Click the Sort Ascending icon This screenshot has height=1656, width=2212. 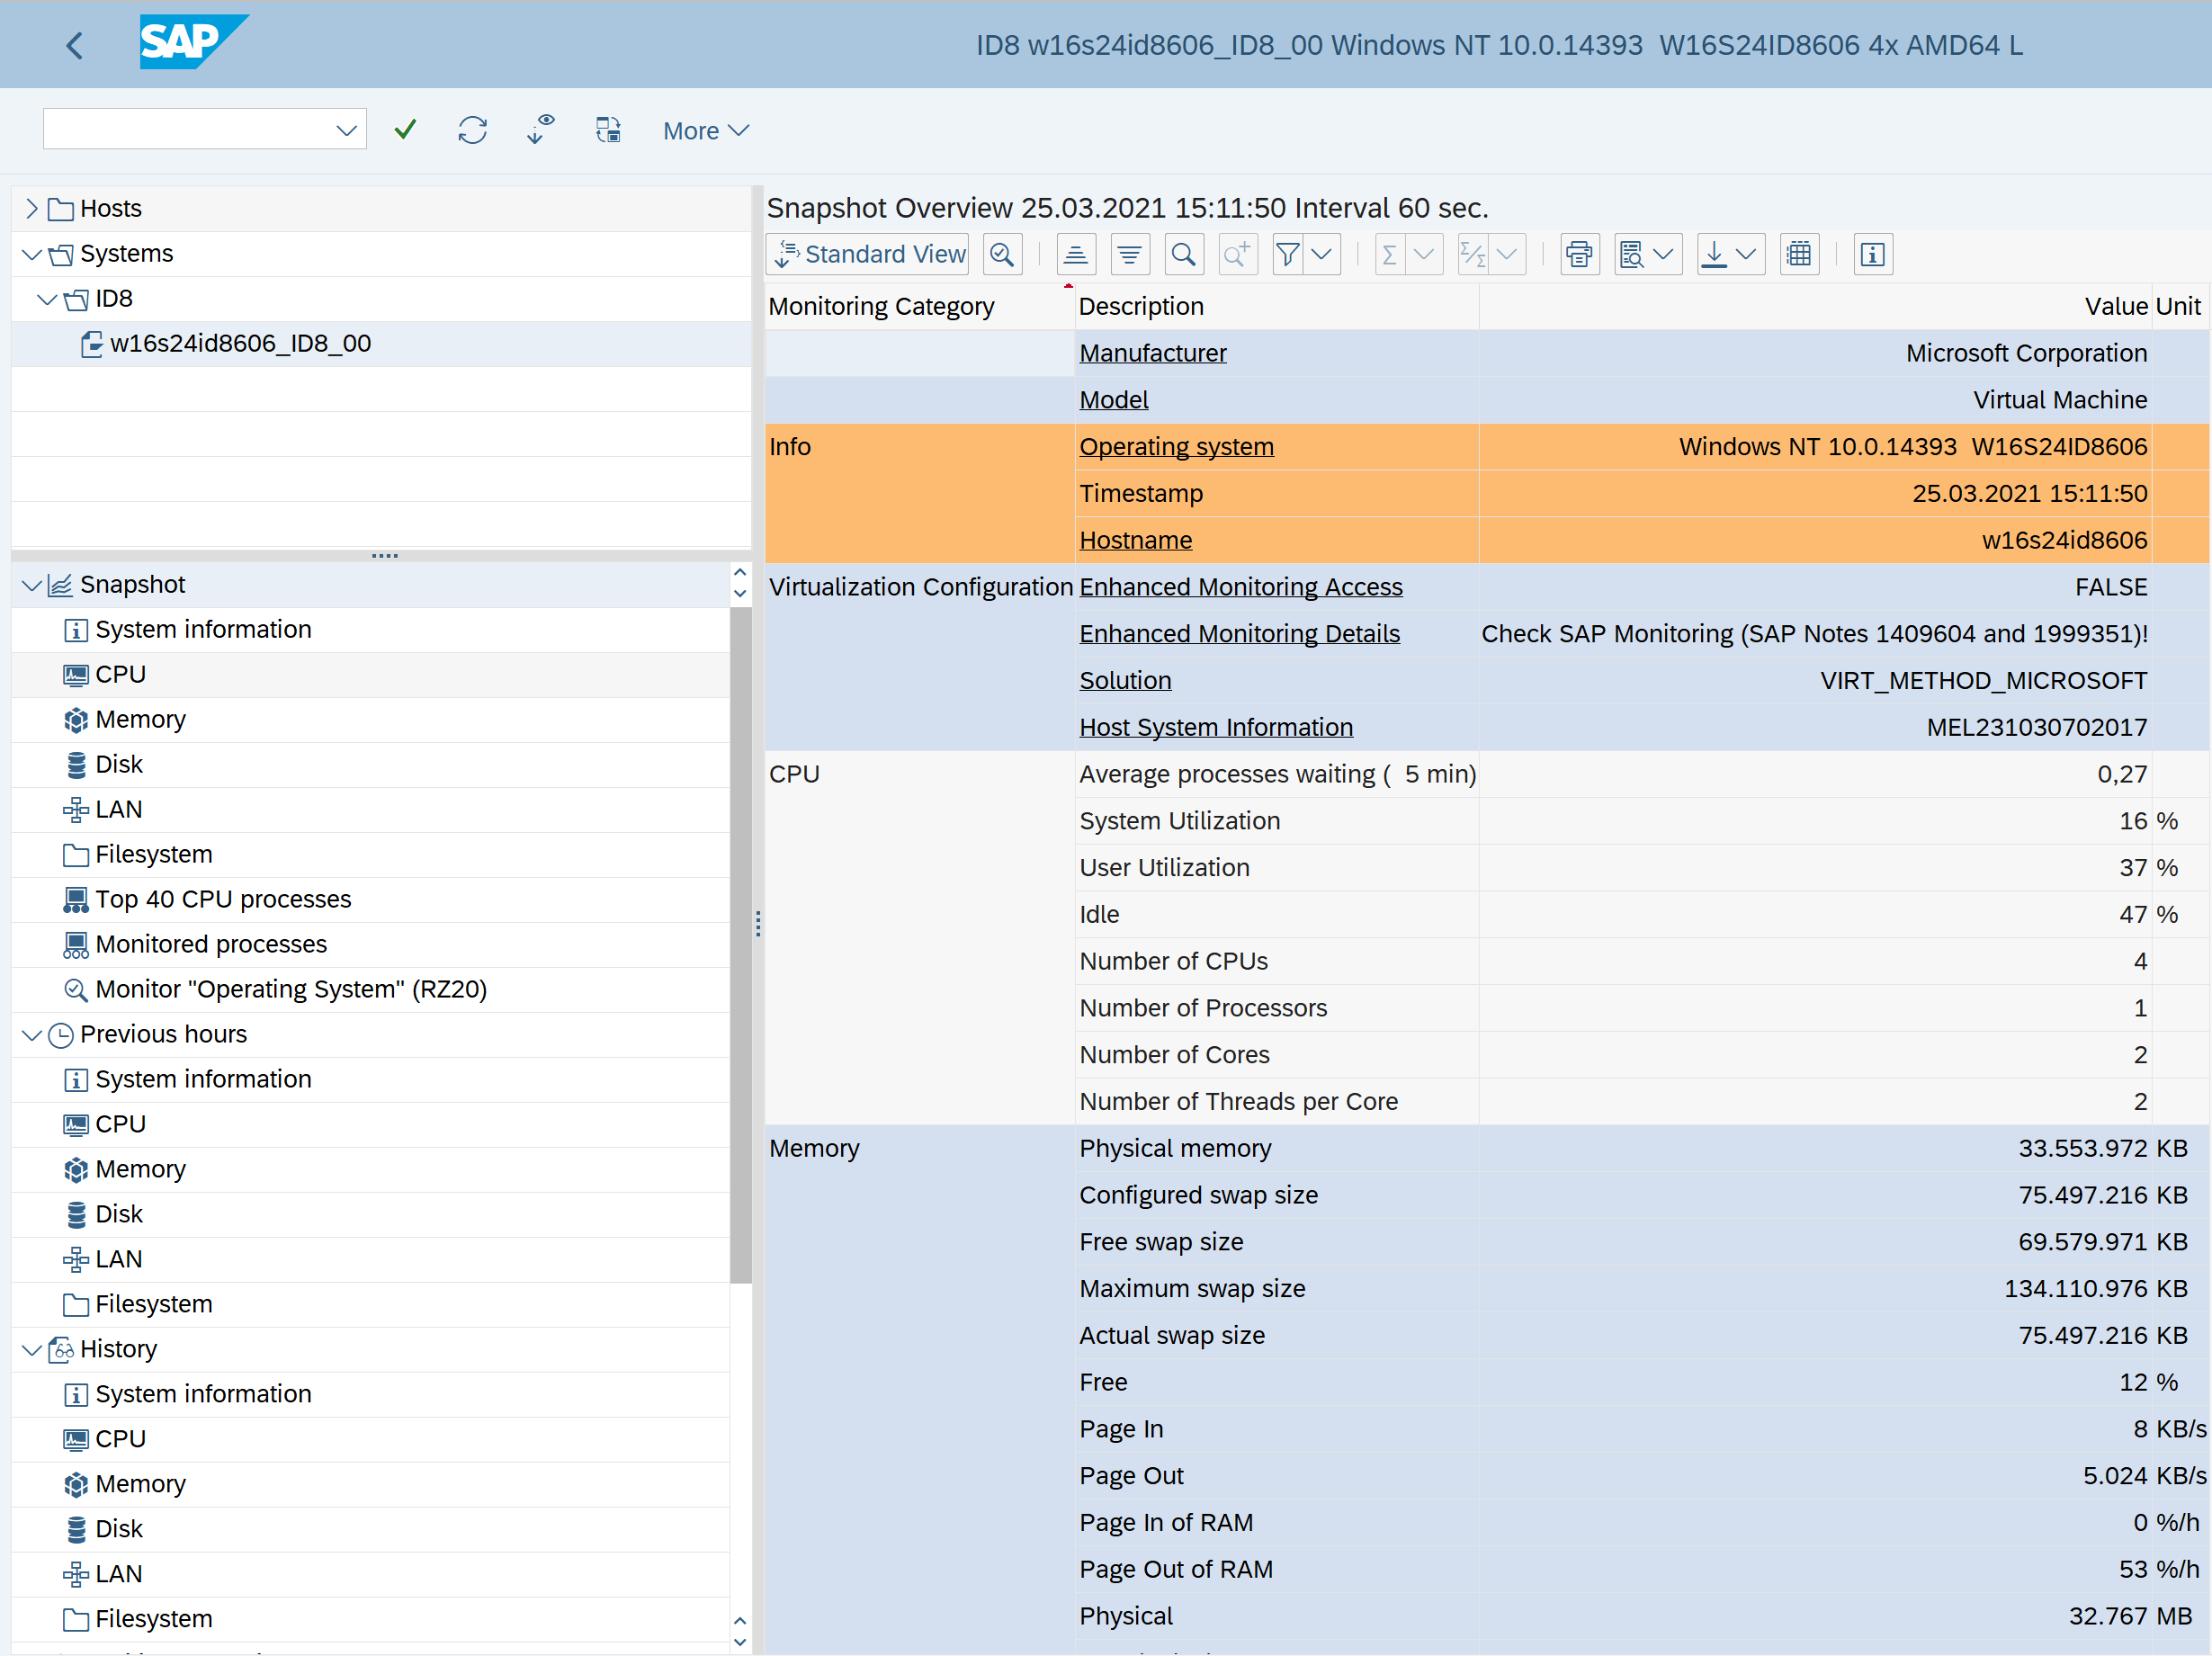(1076, 254)
